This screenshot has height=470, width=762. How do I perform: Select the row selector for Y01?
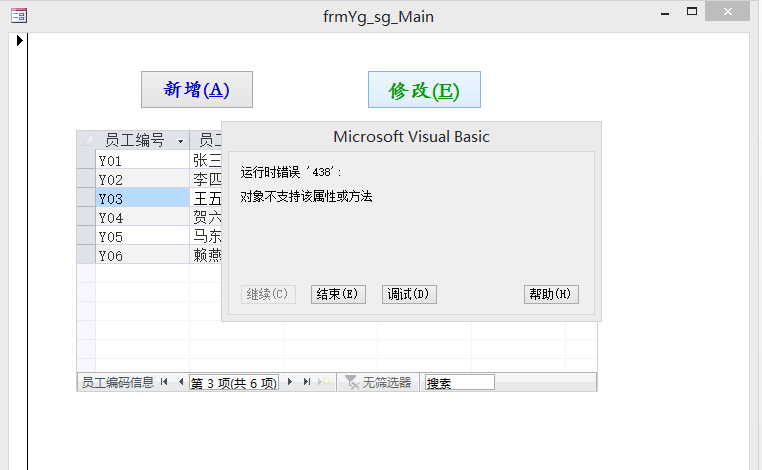pyautogui.click(x=86, y=160)
